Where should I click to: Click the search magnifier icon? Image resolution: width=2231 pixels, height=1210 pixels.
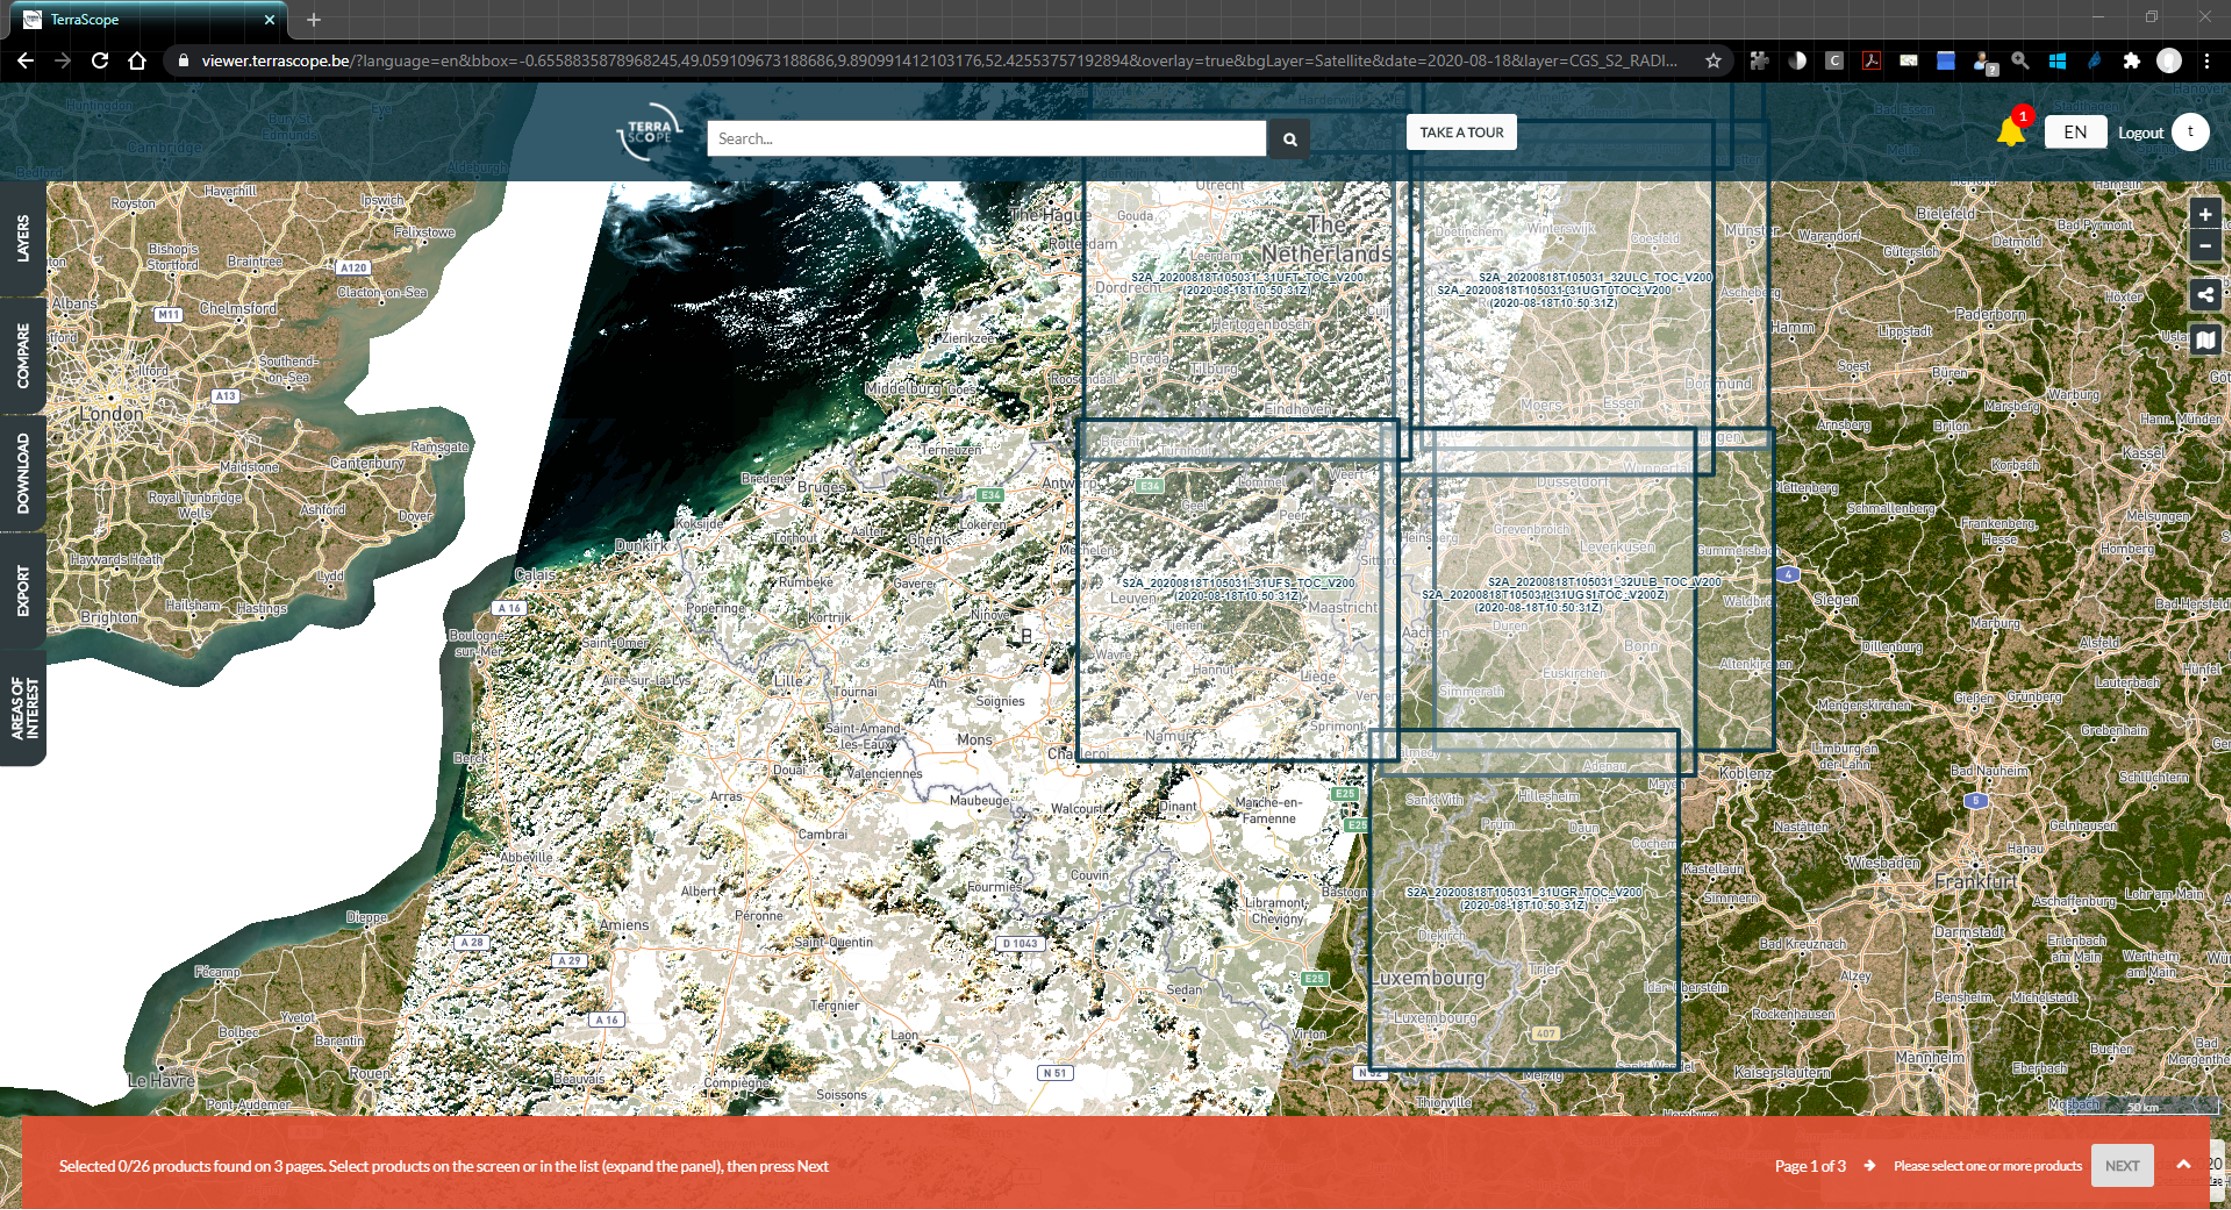tap(1290, 138)
